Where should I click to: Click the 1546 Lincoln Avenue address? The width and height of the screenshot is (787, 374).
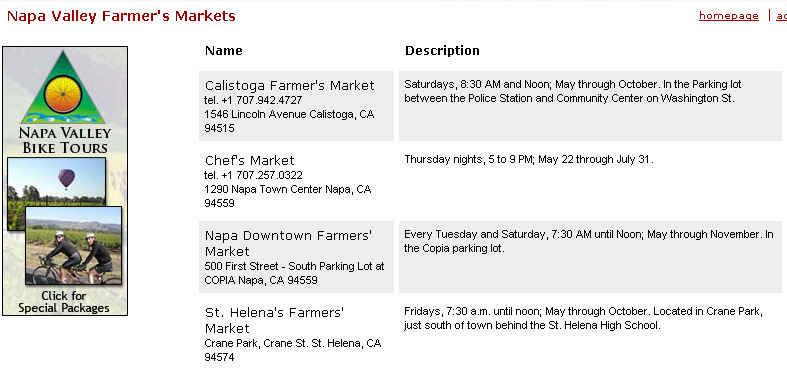coord(289,121)
